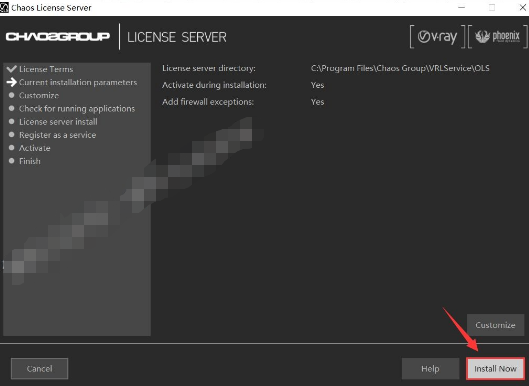Screen dimensions: 529x386
Task: Select the License server install step
Action: click(x=58, y=122)
